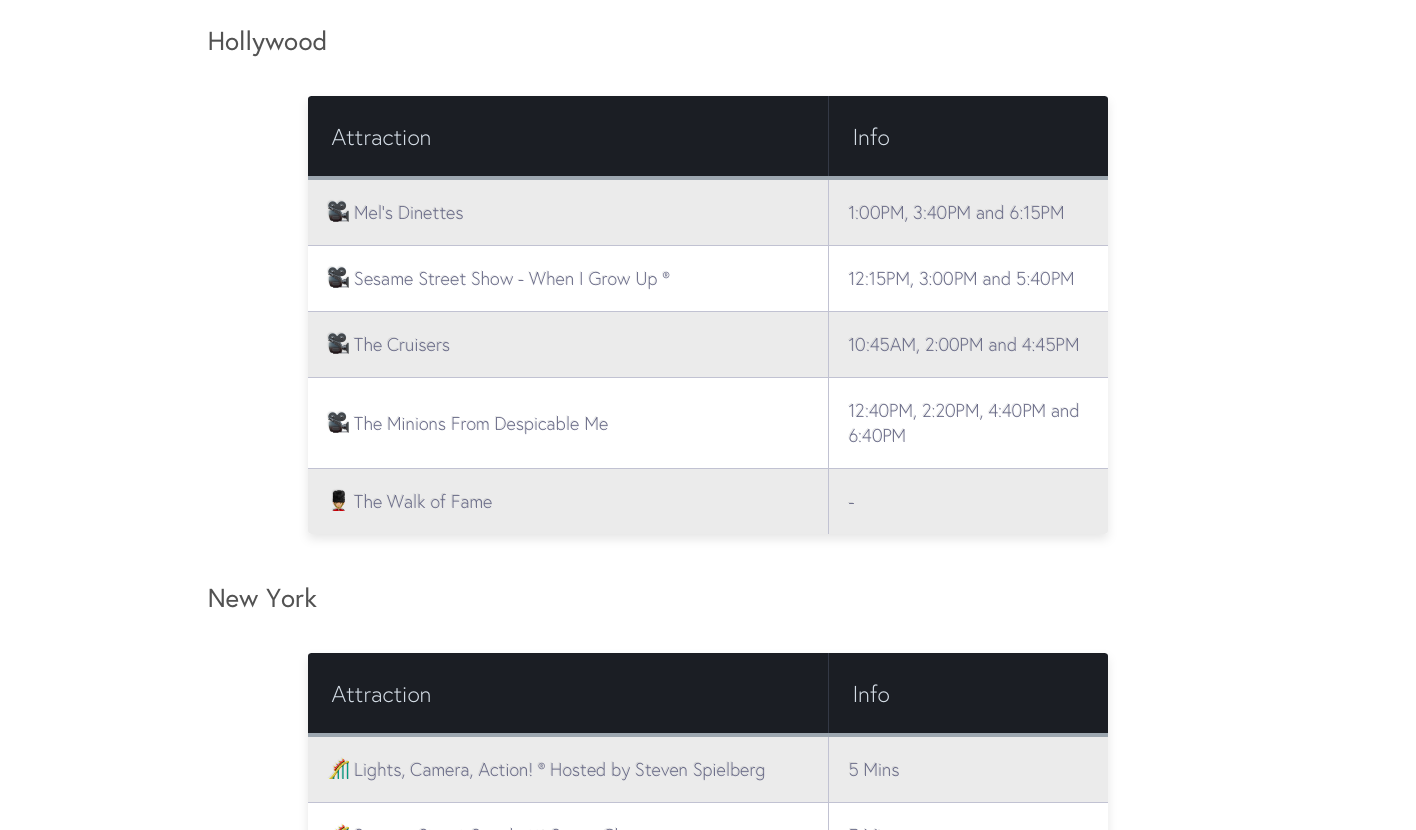Click the Attraction column header in the New York table
Image resolution: width=1416 pixels, height=830 pixels.
381,695
